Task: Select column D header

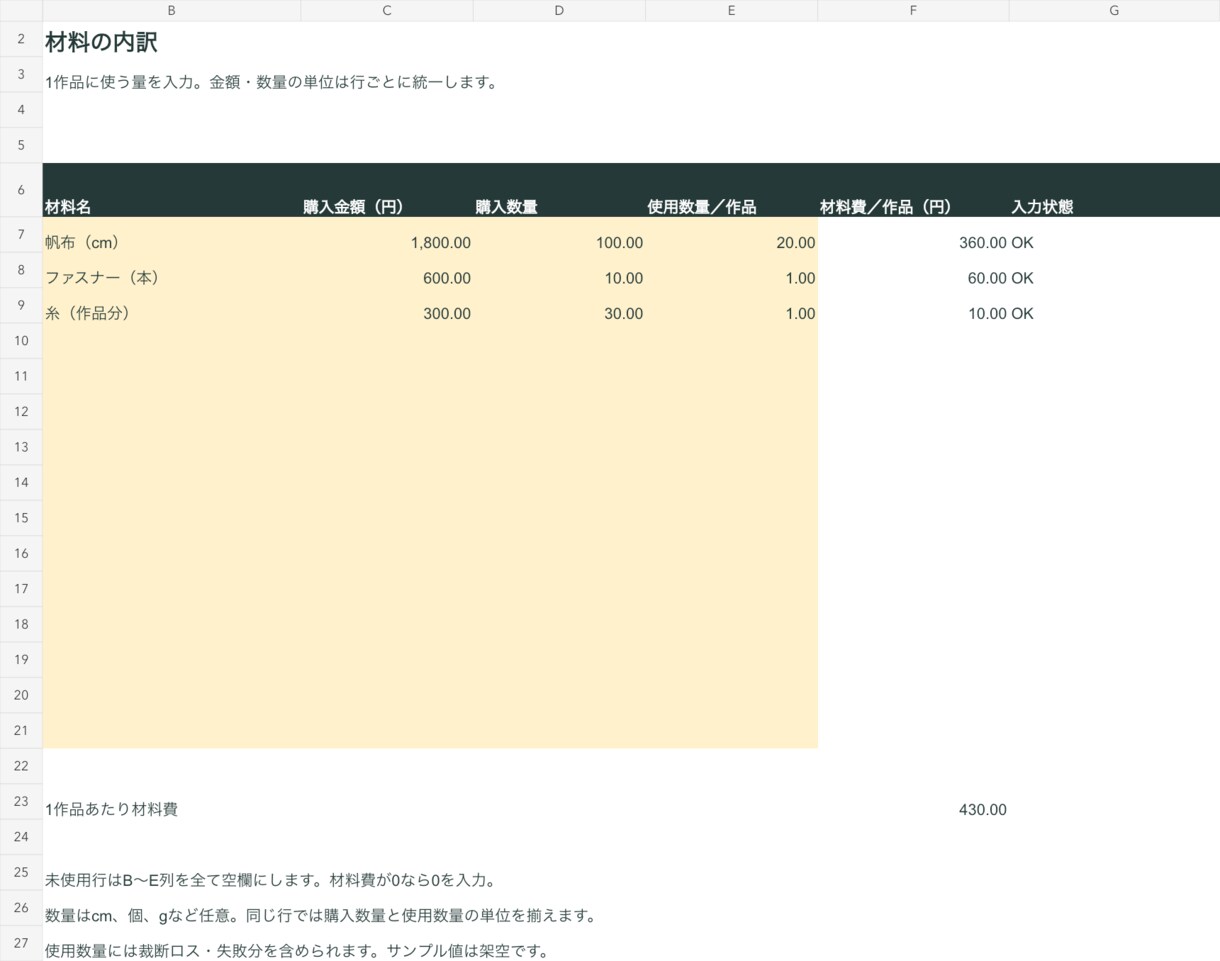Action: (x=559, y=10)
